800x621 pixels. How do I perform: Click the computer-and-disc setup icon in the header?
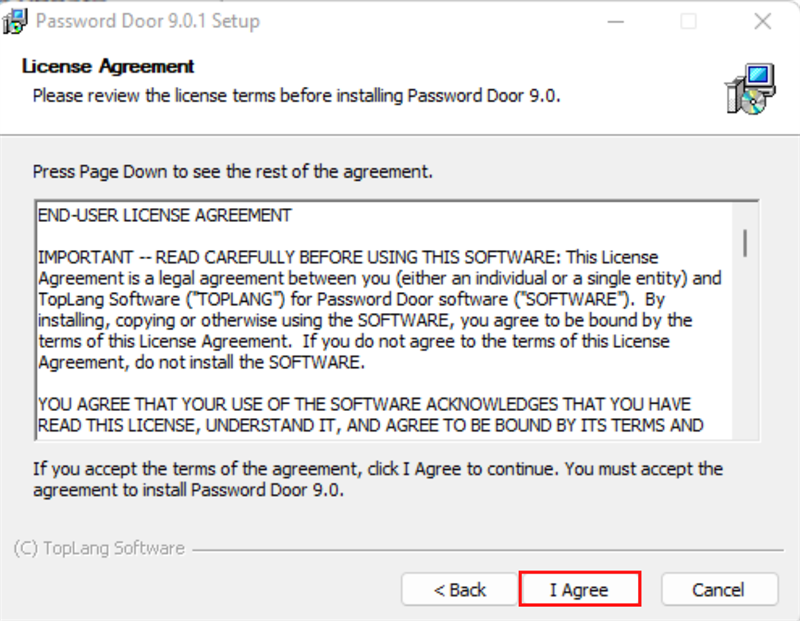(x=749, y=89)
